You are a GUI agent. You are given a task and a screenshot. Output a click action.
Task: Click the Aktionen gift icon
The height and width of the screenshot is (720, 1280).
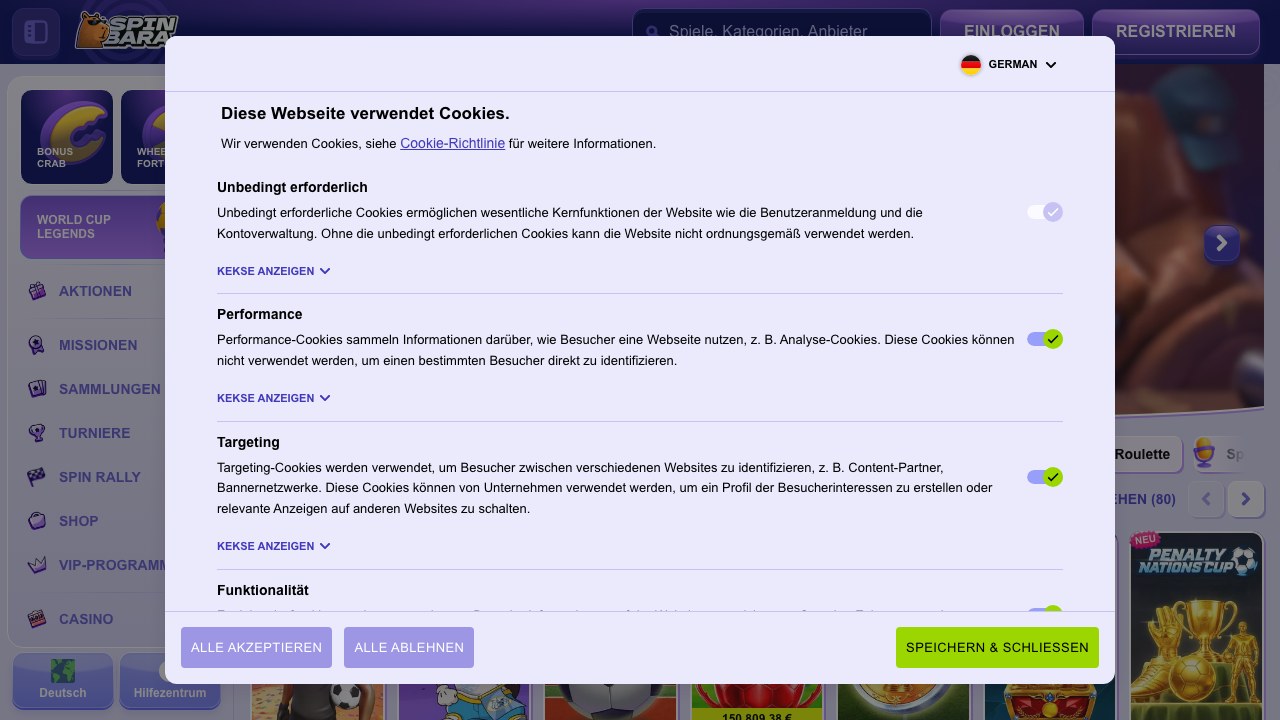[37, 291]
